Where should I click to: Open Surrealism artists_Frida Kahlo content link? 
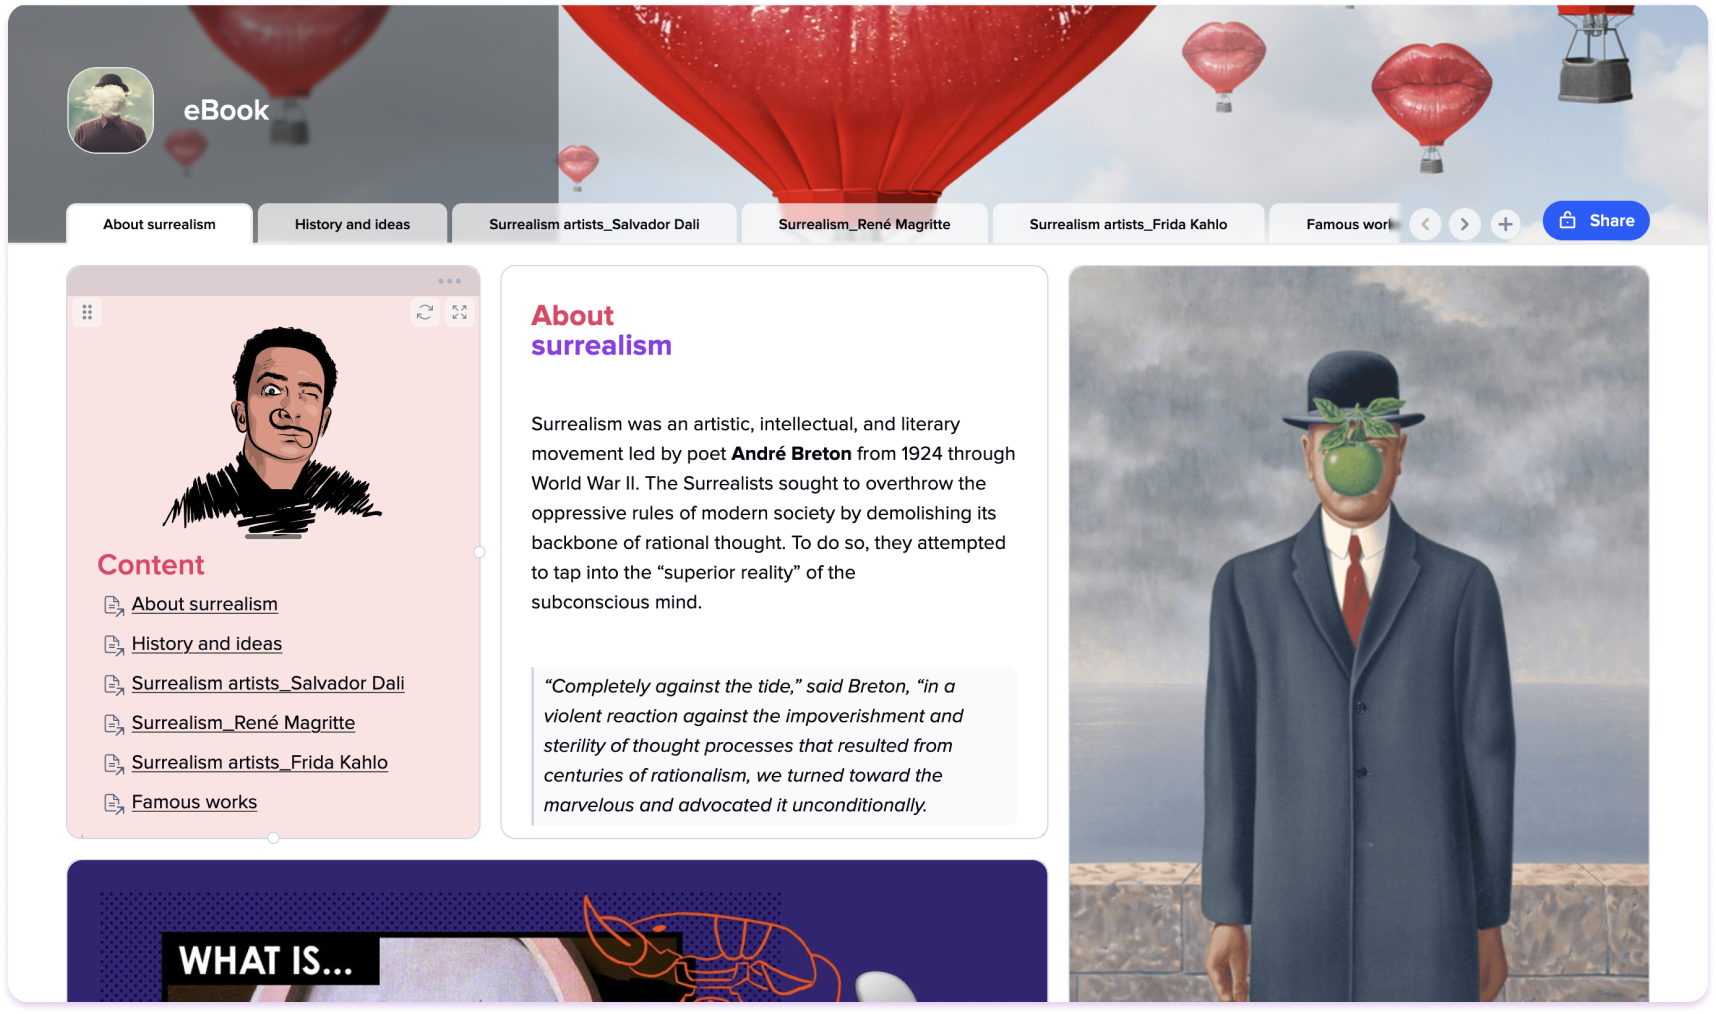click(x=260, y=762)
